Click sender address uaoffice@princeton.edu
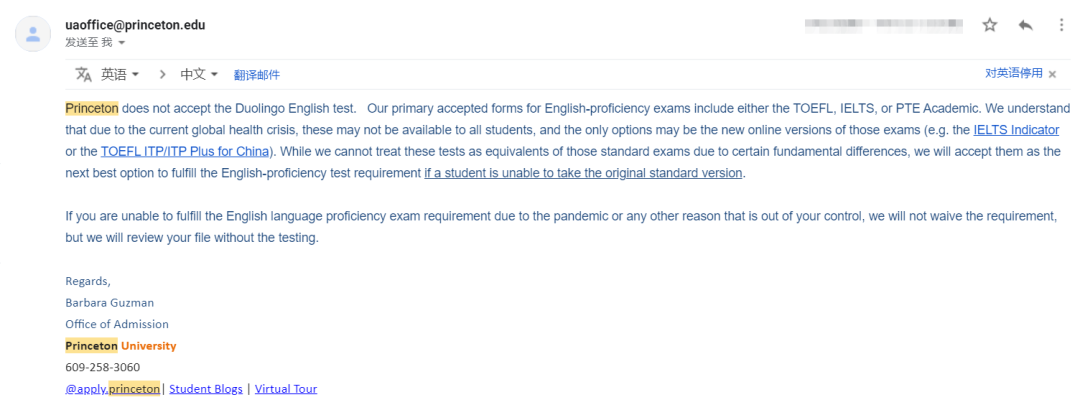The height and width of the screenshot is (415, 1080). click(135, 25)
